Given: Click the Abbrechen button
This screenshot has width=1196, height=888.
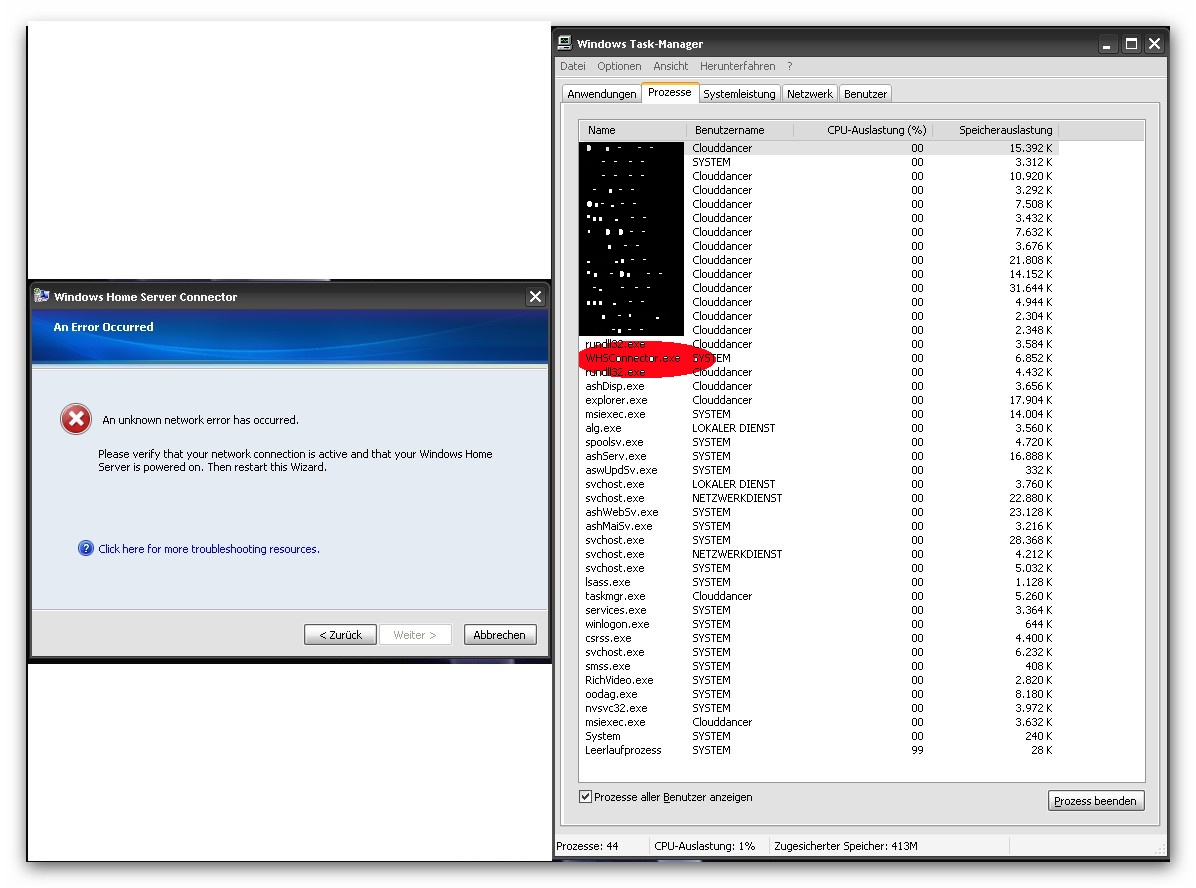Looking at the screenshot, I should pyautogui.click(x=500, y=635).
